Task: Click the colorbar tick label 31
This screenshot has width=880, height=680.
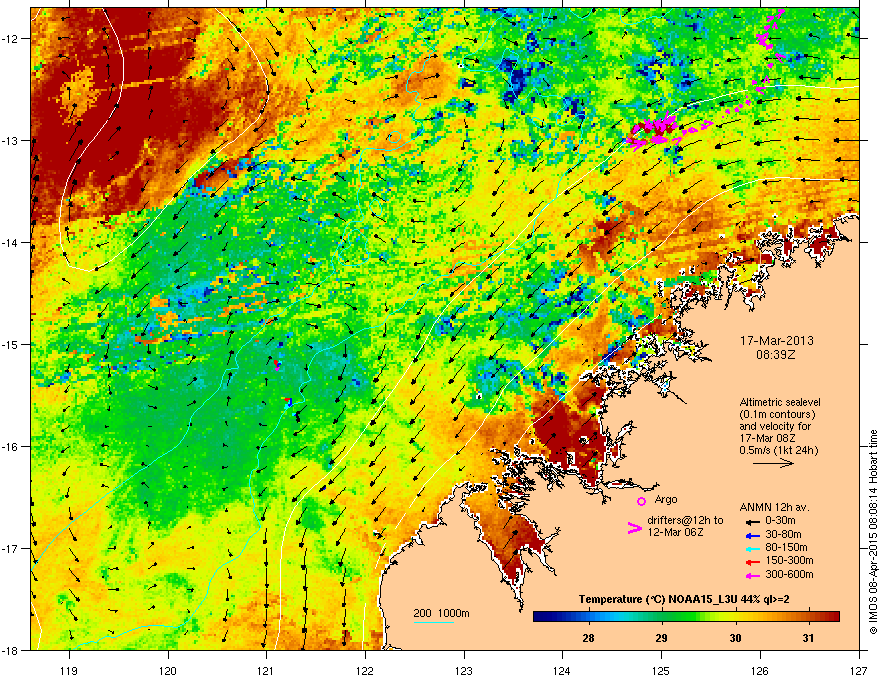Action: (x=808, y=638)
